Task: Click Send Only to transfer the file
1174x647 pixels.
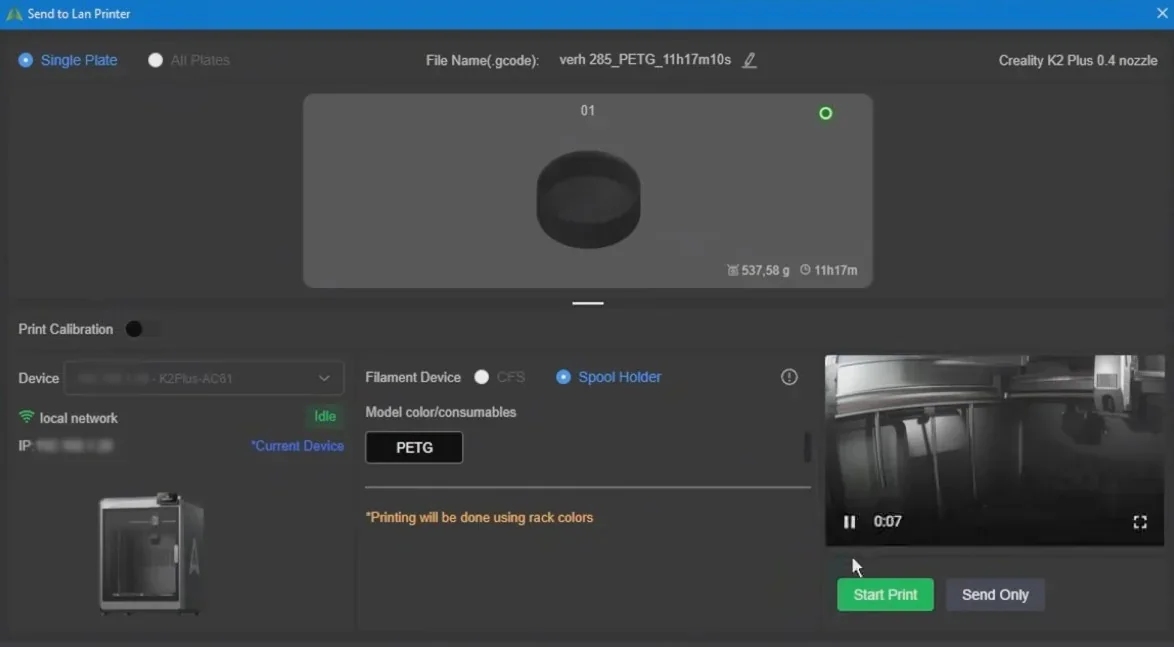Action: pos(995,594)
